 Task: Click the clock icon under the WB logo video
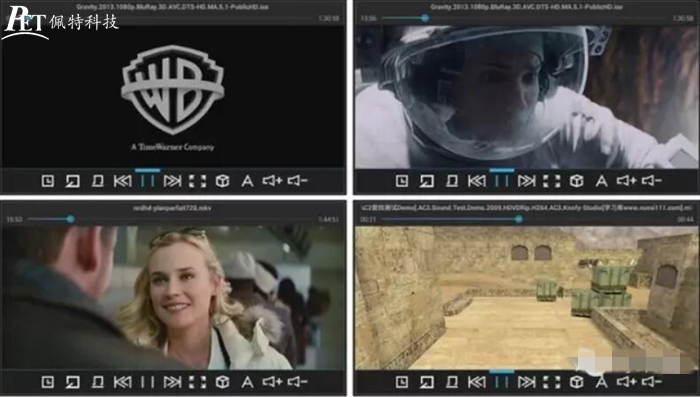[x=48, y=181]
